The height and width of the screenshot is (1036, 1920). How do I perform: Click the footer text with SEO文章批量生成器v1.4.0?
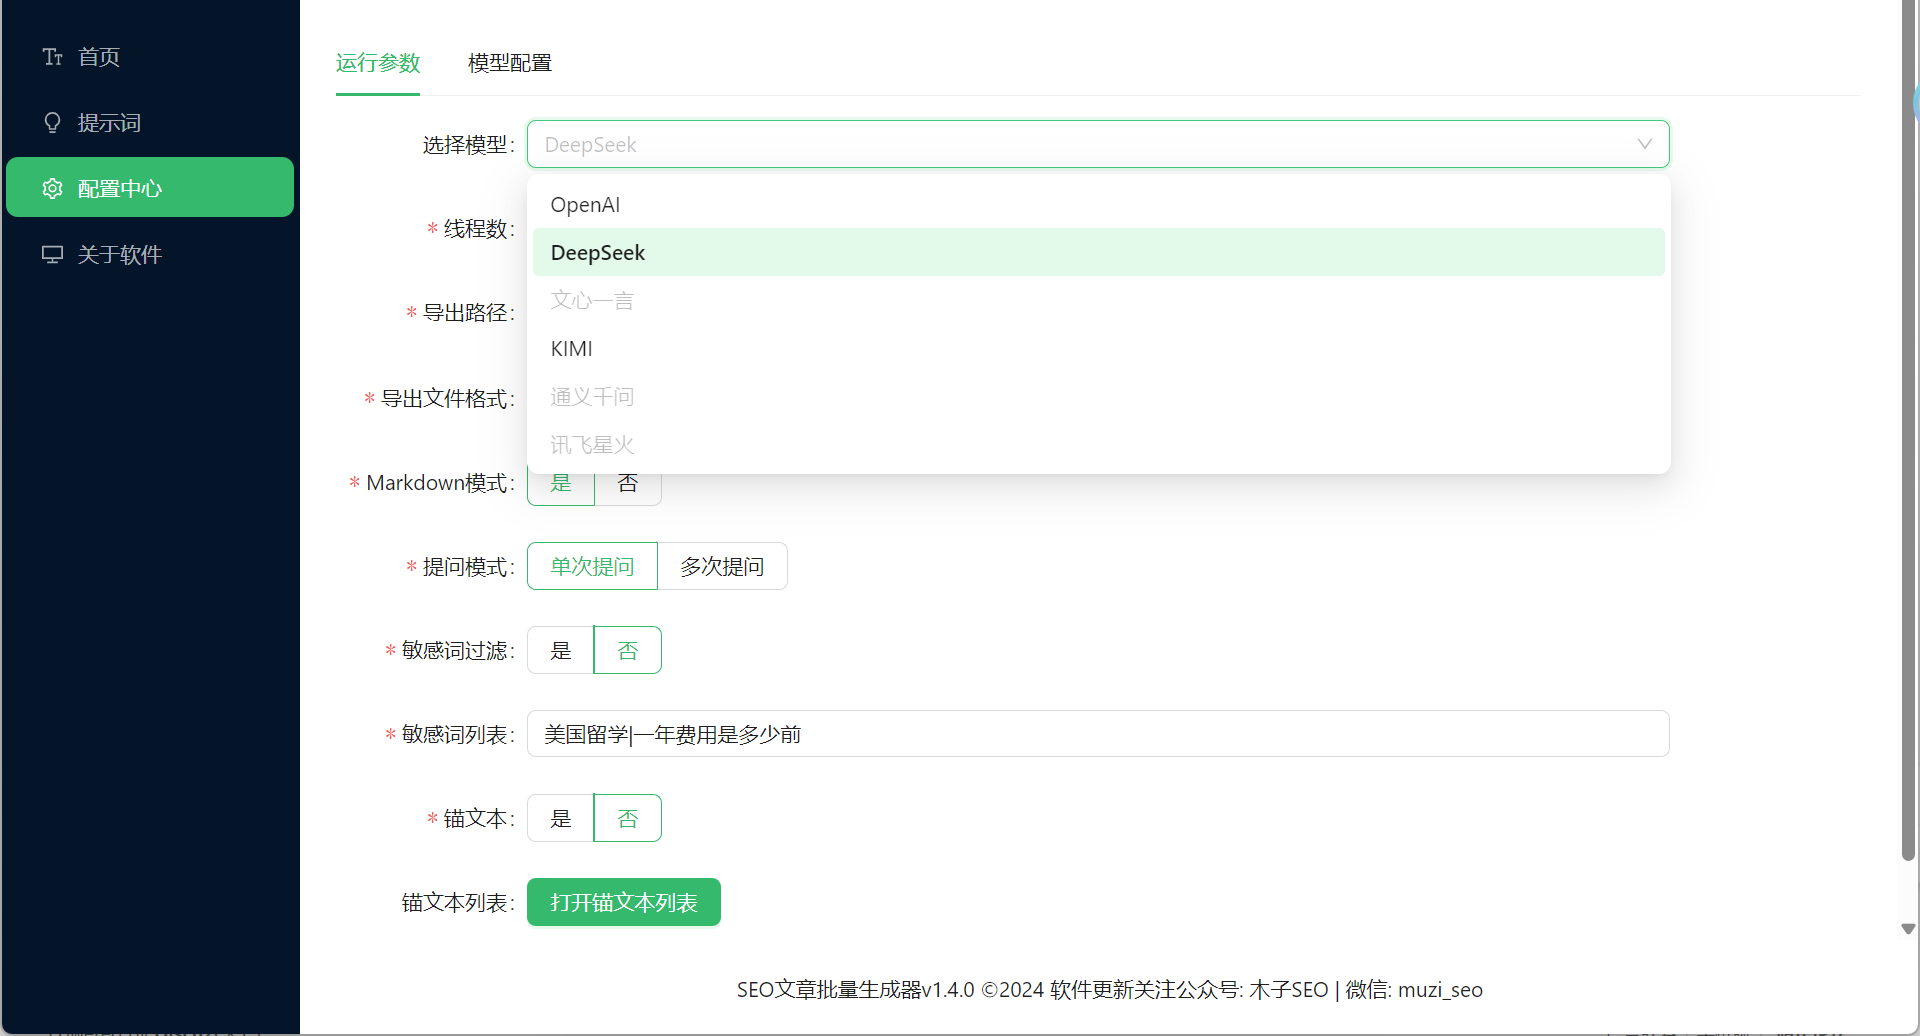click(x=1109, y=990)
